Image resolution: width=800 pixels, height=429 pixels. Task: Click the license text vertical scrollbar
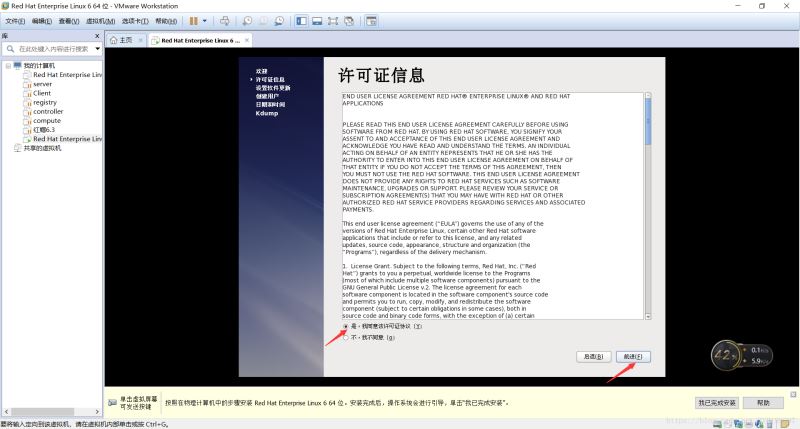pos(647,200)
